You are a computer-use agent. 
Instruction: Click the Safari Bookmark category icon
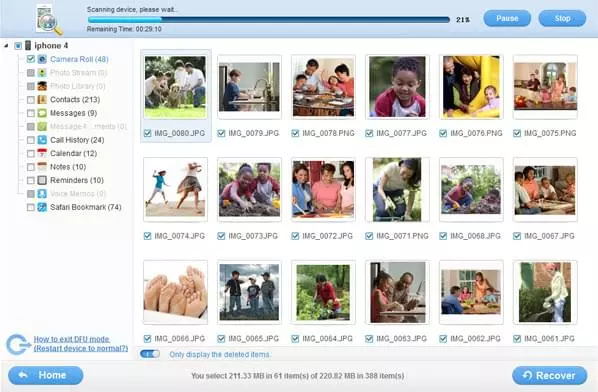coord(42,207)
